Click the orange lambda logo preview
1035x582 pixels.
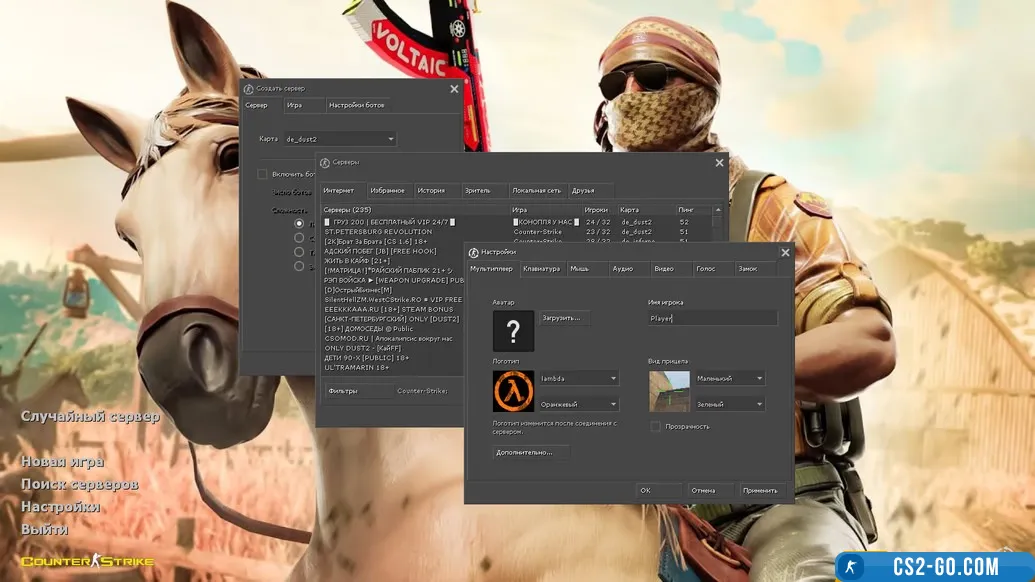[513, 391]
